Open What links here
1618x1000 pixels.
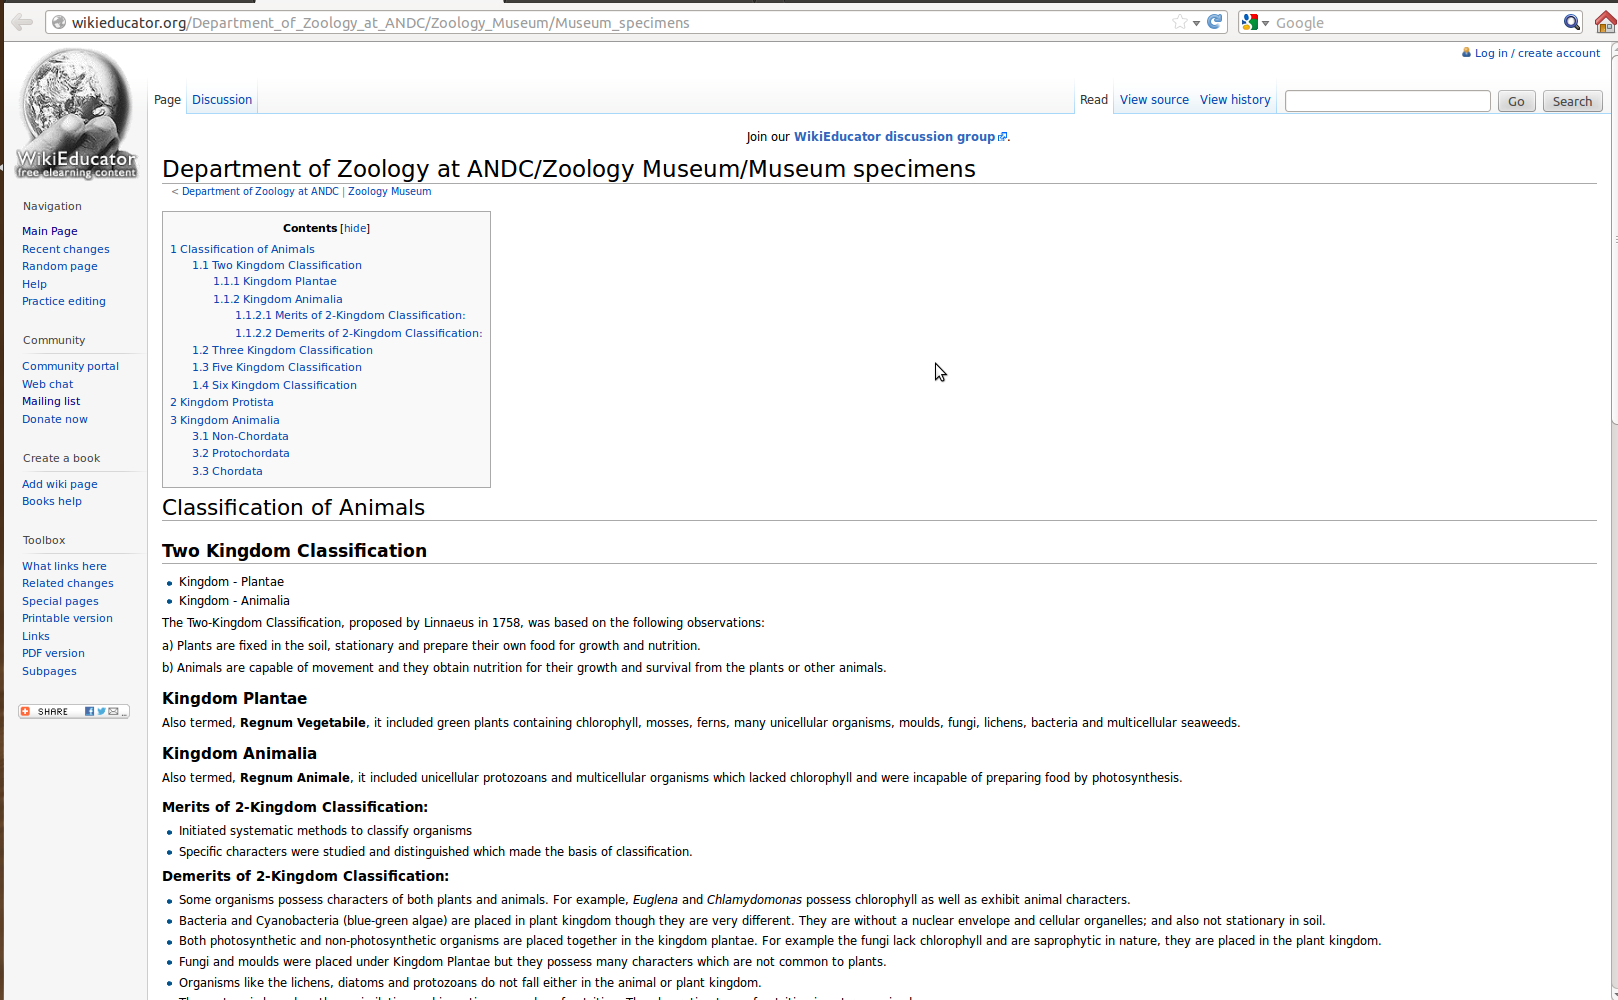(64, 566)
